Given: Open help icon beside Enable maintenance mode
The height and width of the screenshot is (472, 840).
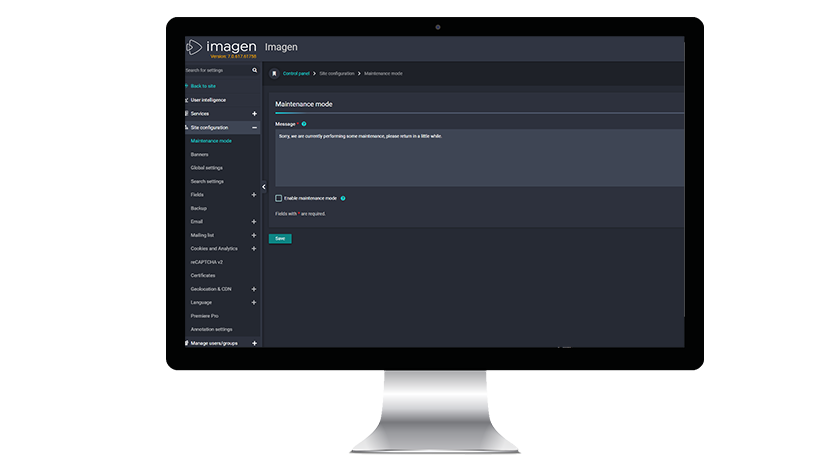Looking at the screenshot, I should (x=343, y=198).
